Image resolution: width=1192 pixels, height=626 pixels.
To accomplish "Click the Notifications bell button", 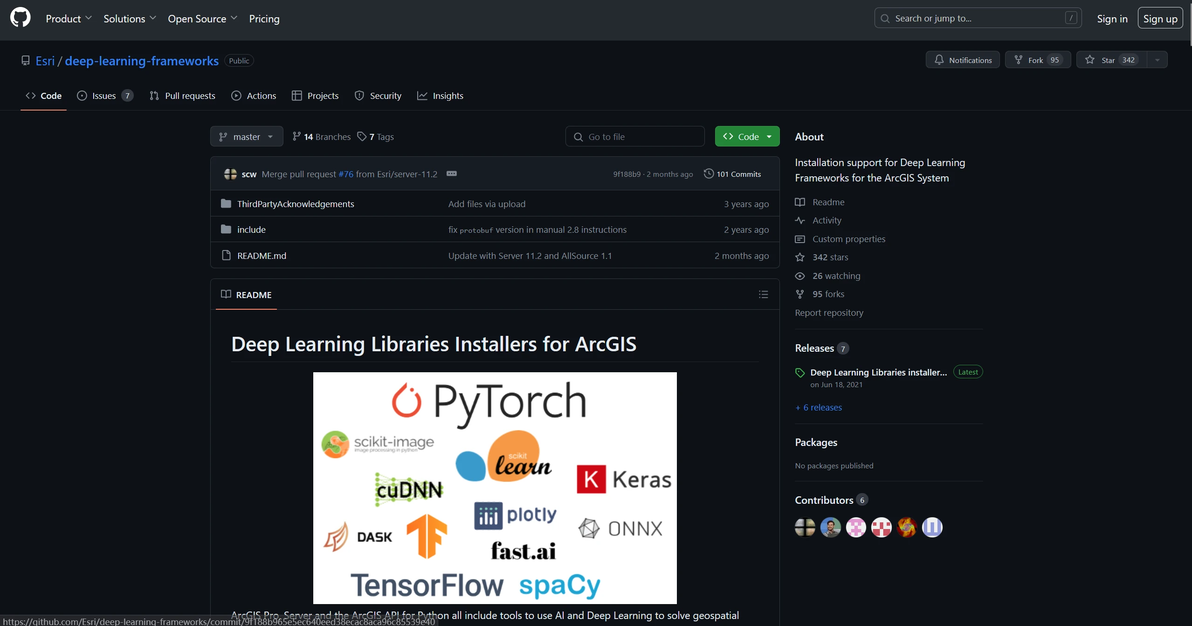I will [962, 60].
